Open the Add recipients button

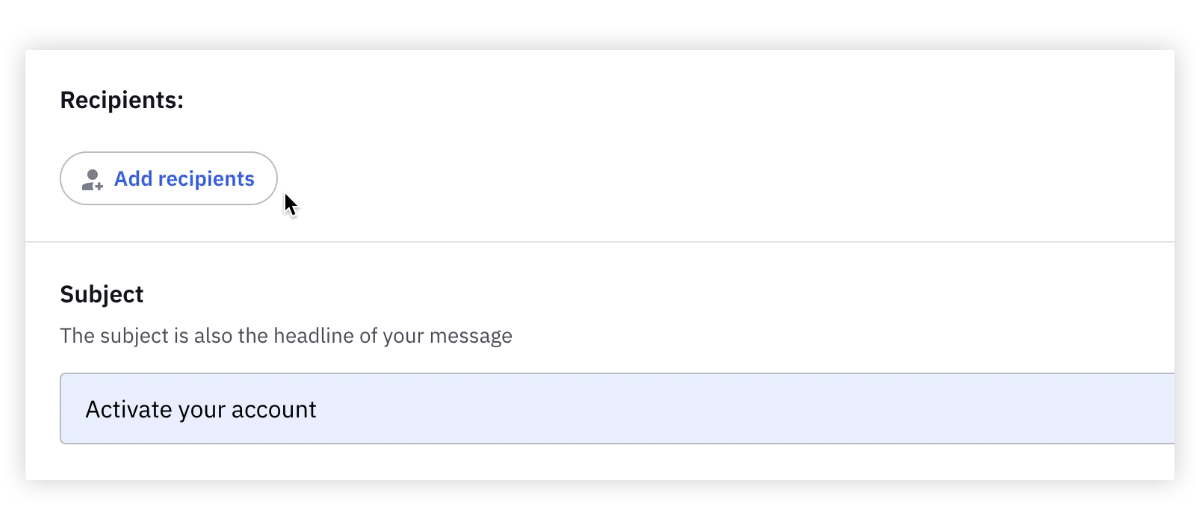point(168,179)
